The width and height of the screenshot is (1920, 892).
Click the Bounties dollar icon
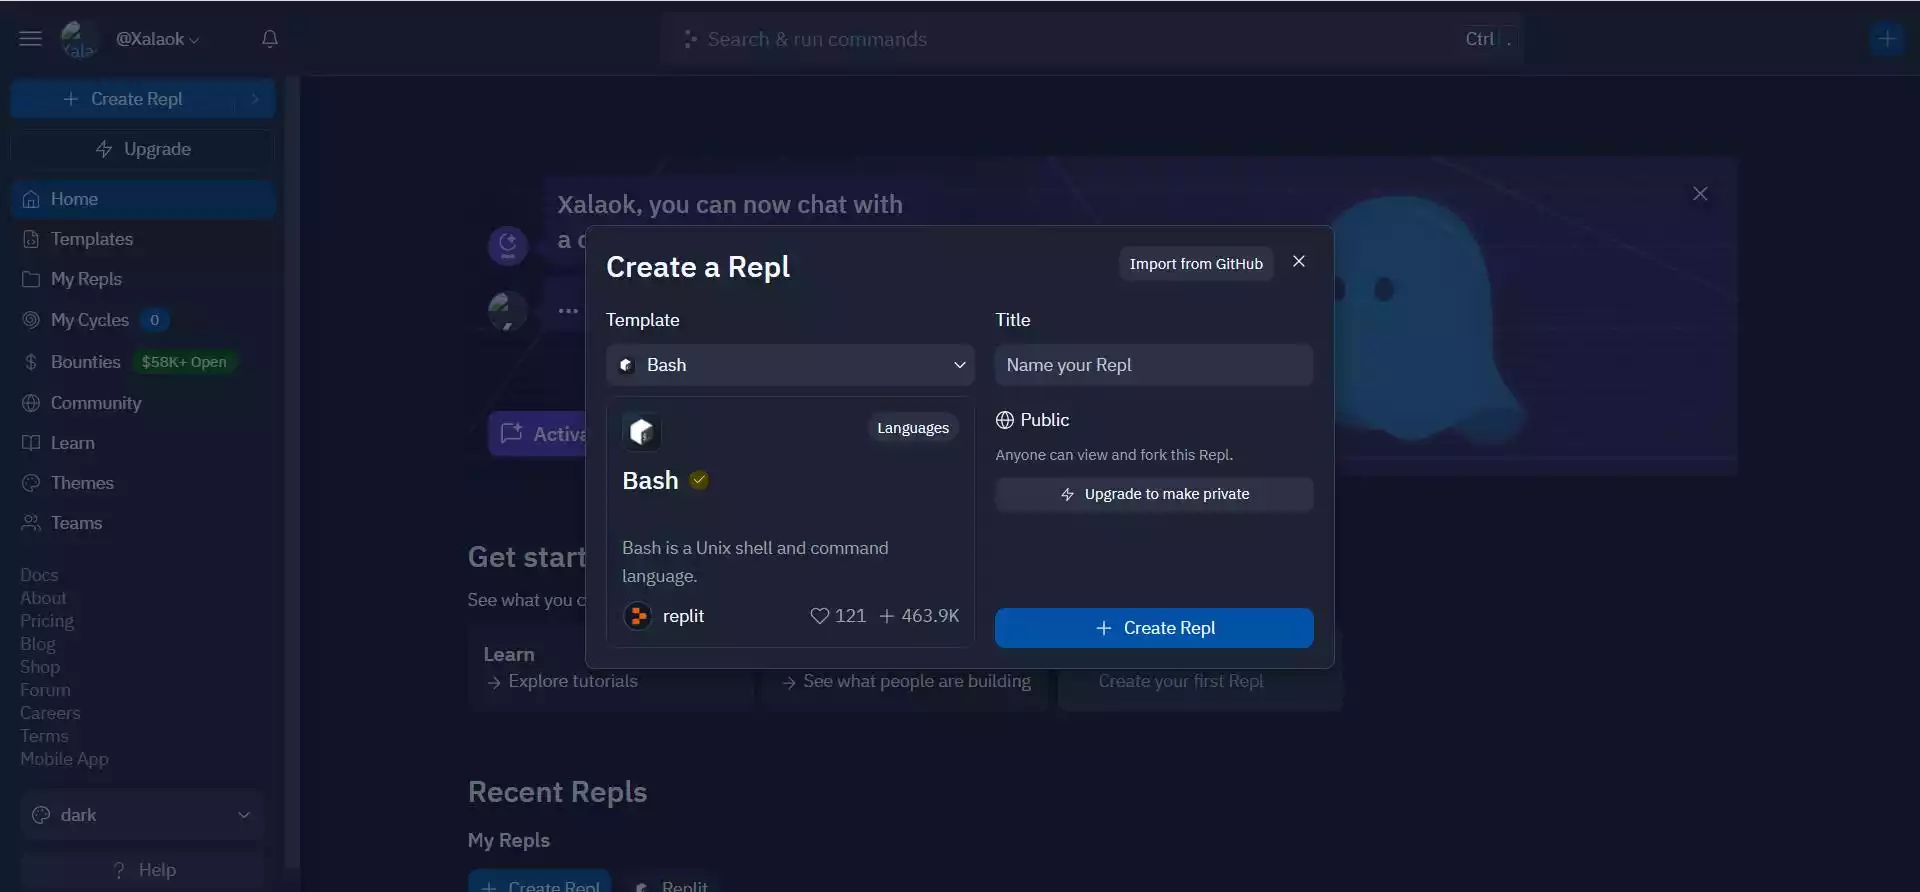coord(31,362)
